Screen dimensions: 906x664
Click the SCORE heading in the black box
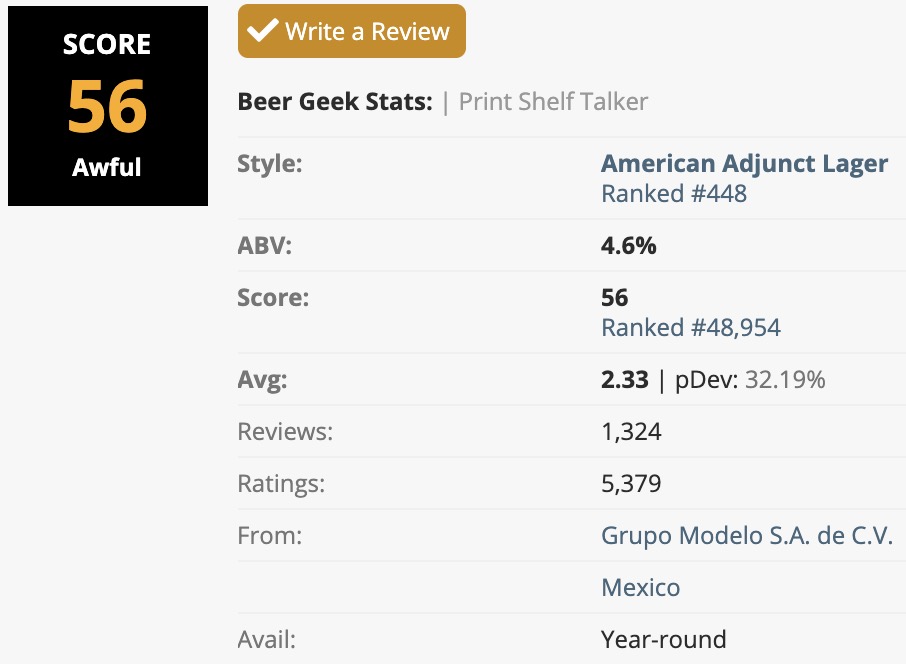pyautogui.click(x=107, y=45)
